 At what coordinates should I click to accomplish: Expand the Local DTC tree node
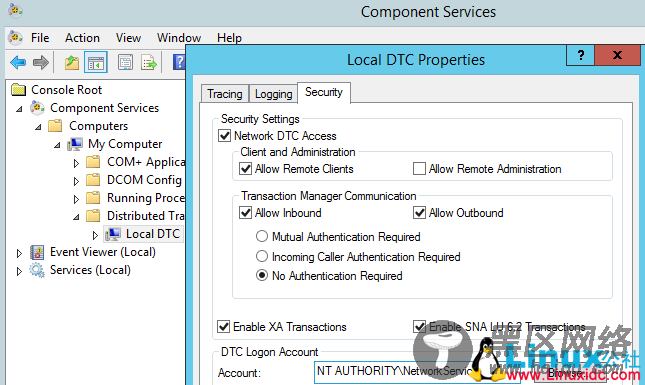coord(95,235)
